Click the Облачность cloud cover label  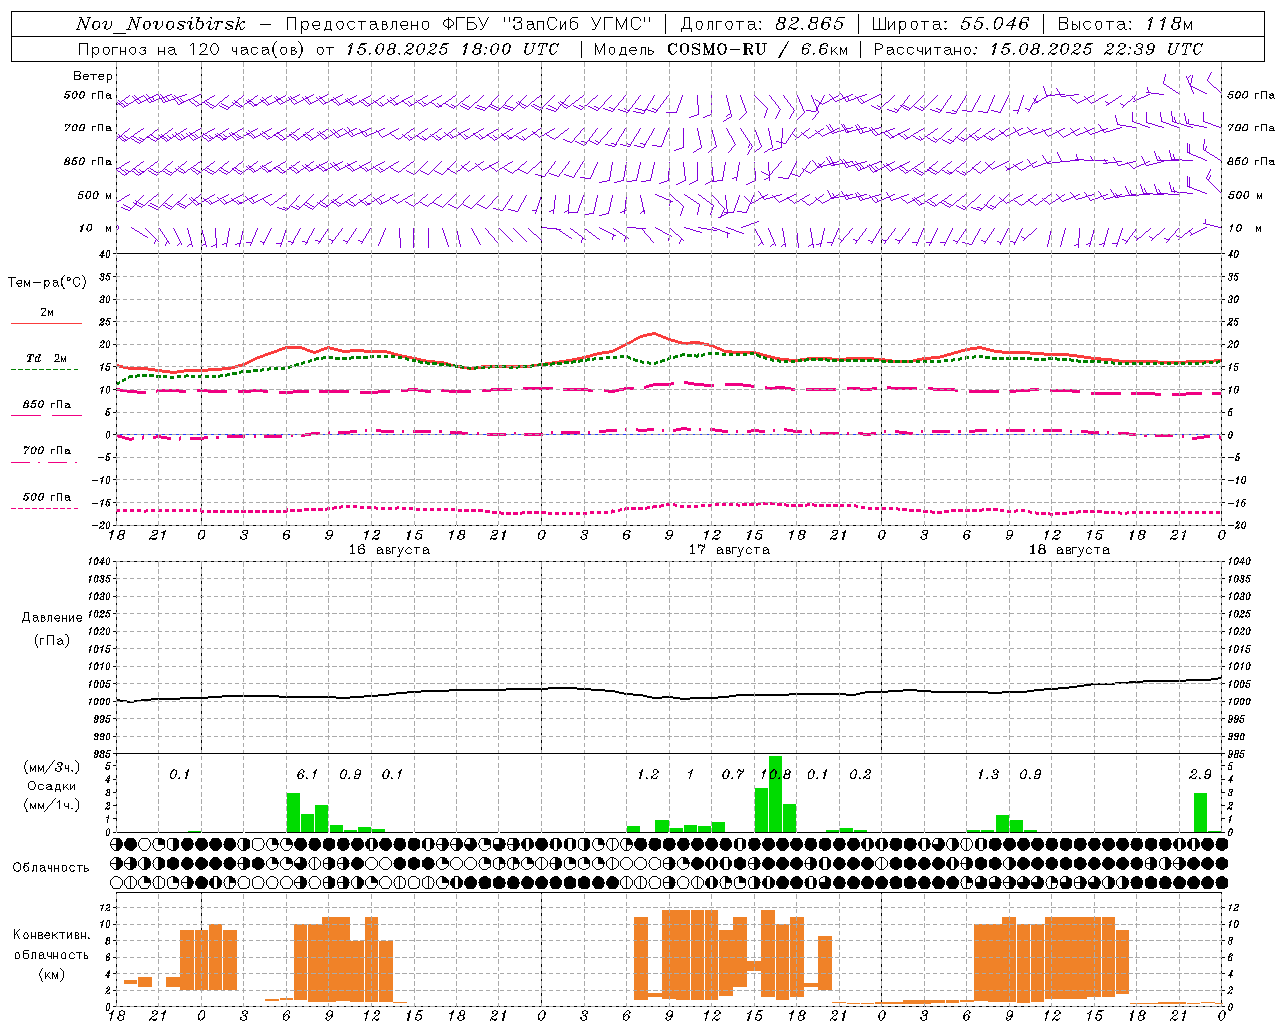tap(51, 867)
